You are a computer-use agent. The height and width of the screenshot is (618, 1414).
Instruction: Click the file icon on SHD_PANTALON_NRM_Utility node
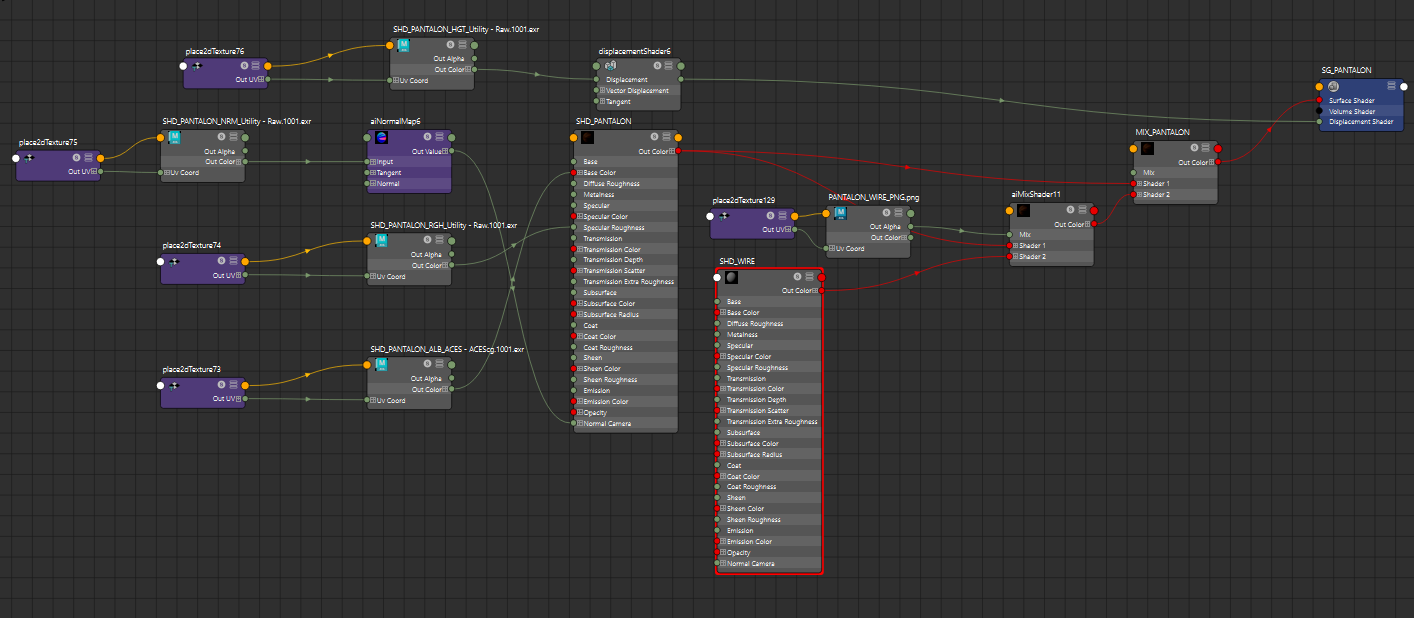click(174, 137)
